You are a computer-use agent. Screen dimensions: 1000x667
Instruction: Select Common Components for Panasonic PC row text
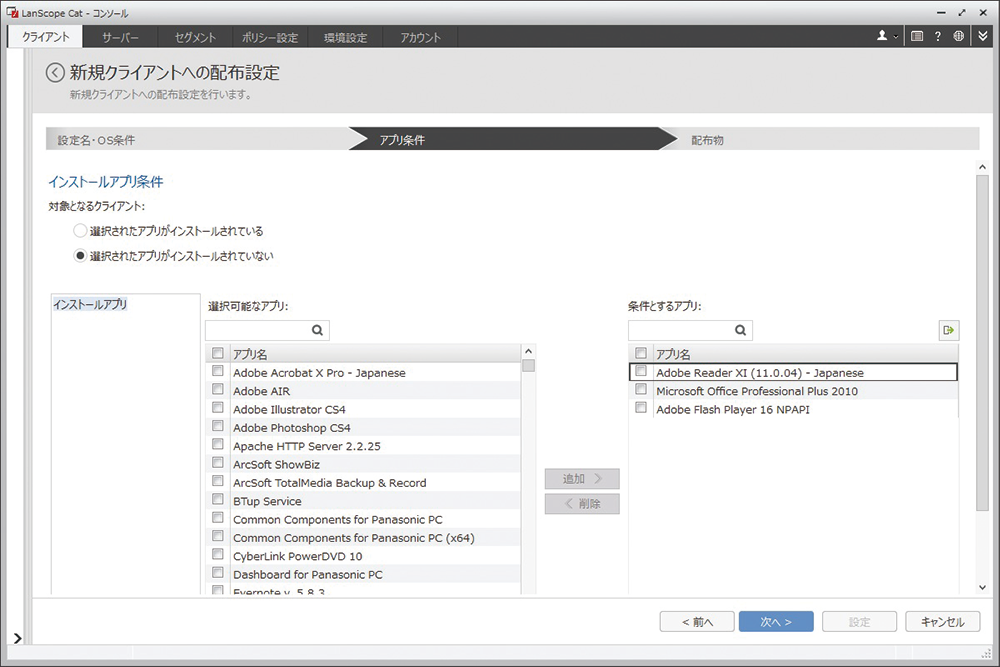(x=337, y=520)
